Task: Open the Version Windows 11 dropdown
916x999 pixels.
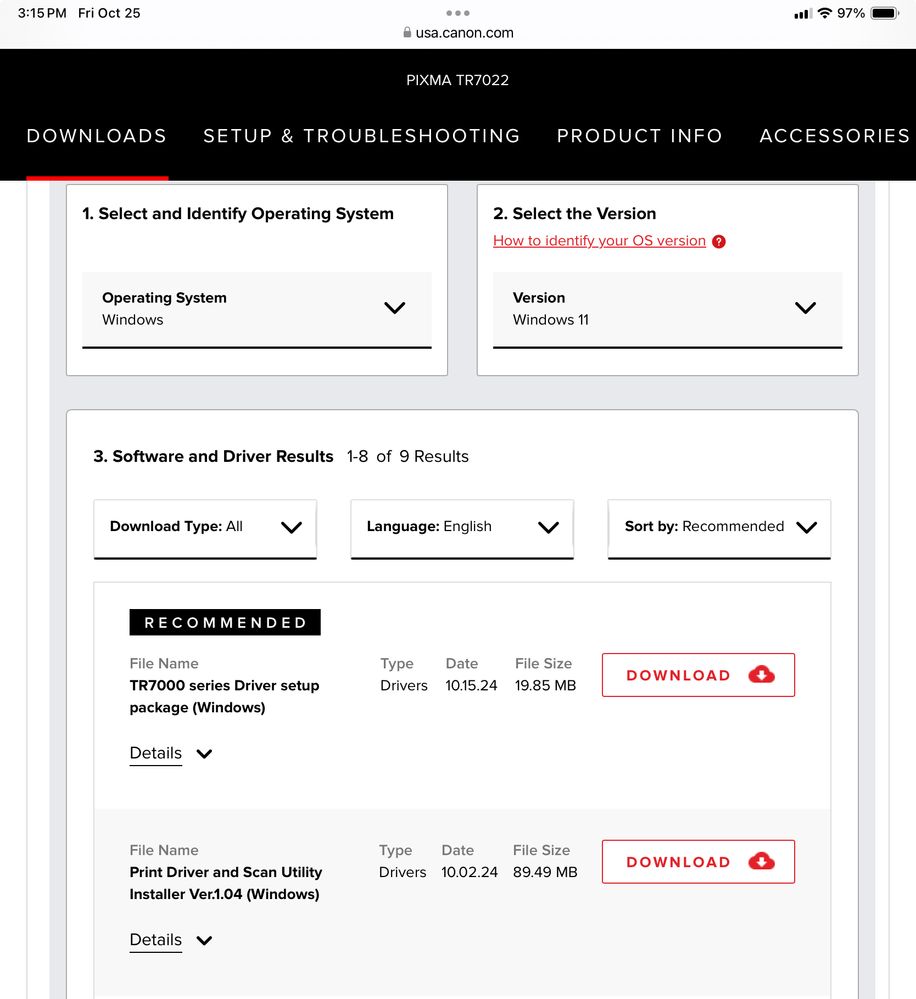Action: point(667,309)
